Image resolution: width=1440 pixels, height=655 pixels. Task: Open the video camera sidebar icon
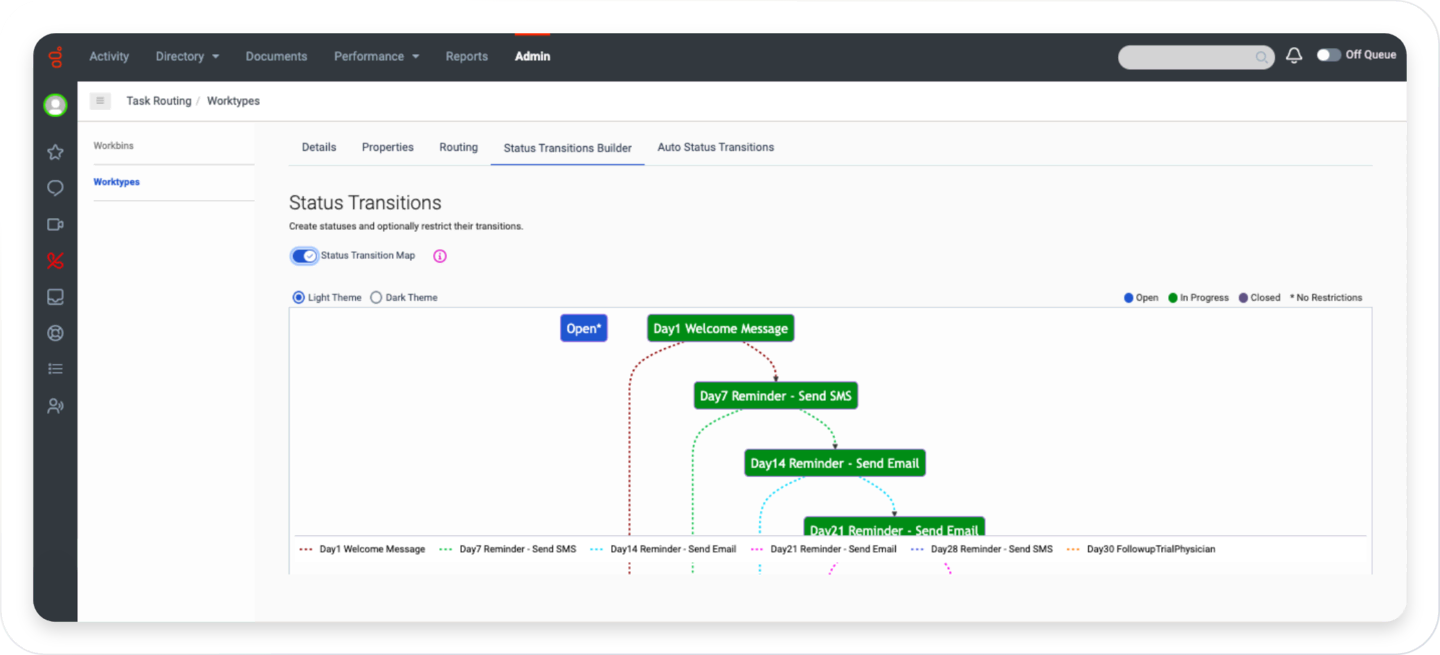[x=55, y=225]
